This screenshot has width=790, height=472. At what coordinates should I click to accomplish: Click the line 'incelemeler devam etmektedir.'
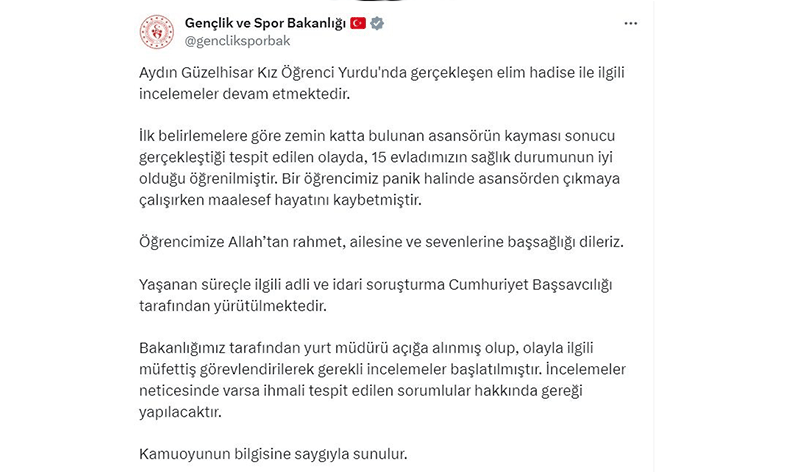244,94
